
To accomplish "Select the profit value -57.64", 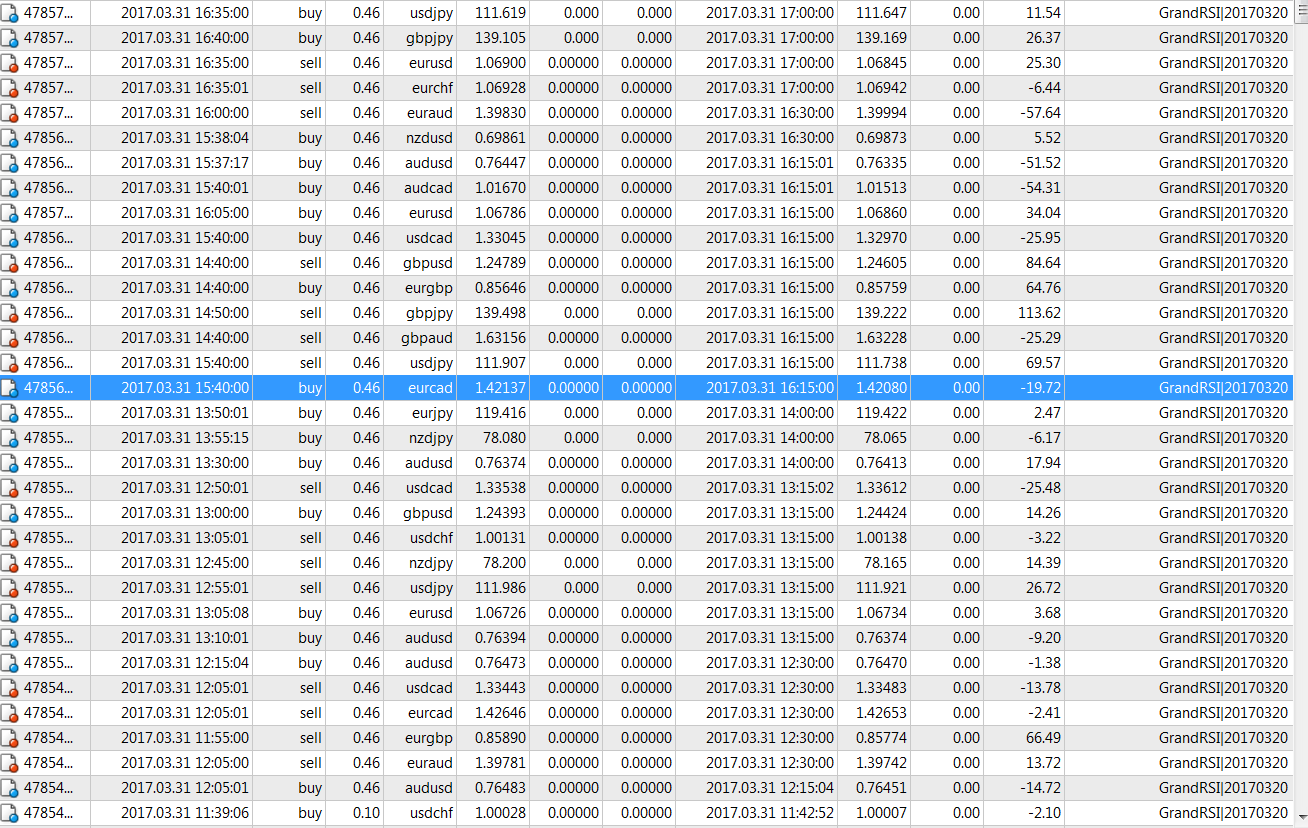I will [1041, 113].
